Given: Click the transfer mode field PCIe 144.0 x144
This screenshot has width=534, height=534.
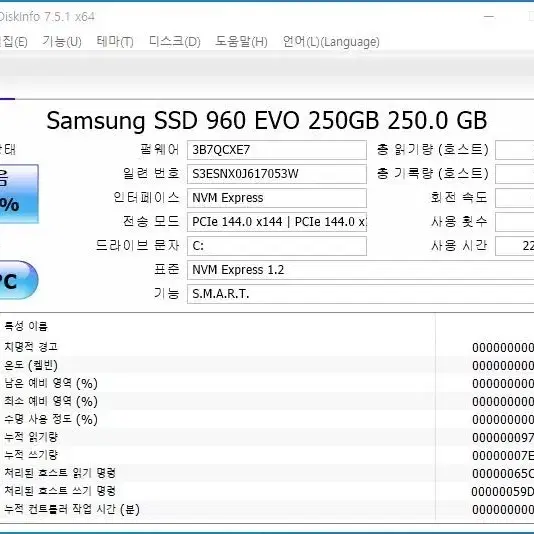Looking at the screenshot, I should coord(277,222).
